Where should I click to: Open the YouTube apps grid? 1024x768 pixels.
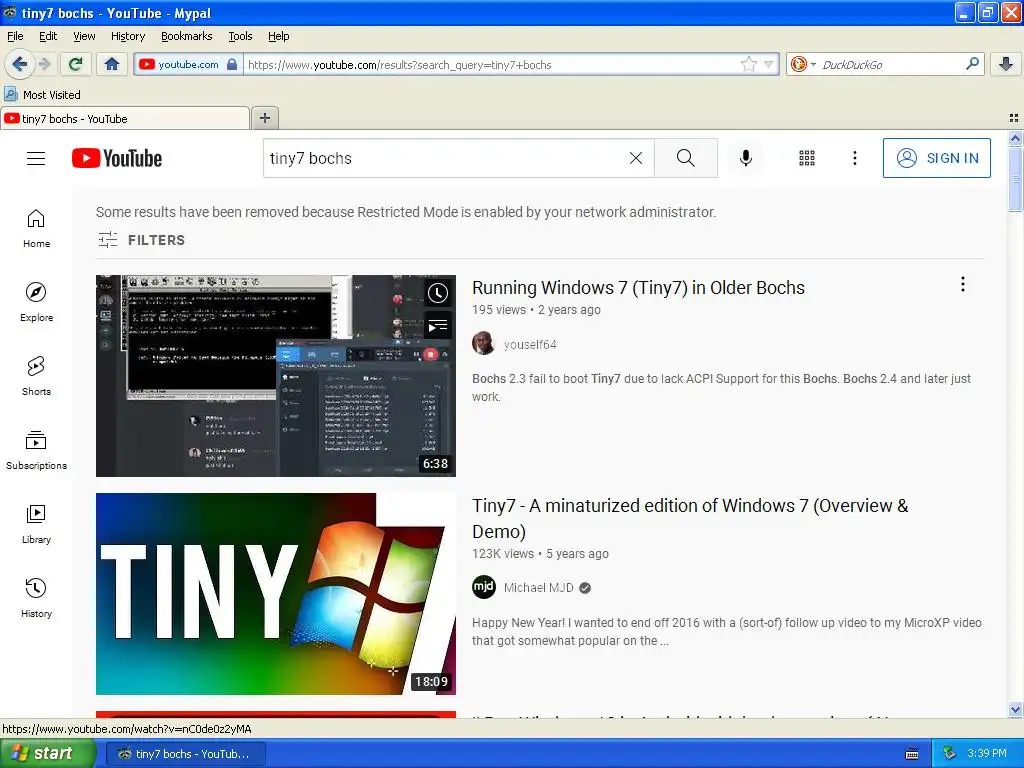807,158
